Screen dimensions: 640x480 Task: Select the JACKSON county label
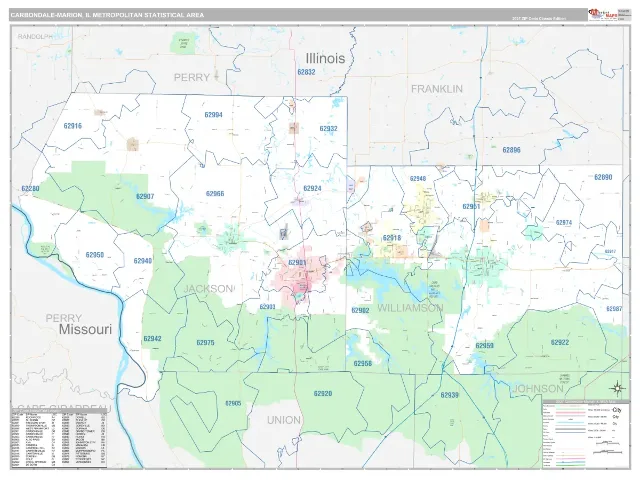pos(208,289)
